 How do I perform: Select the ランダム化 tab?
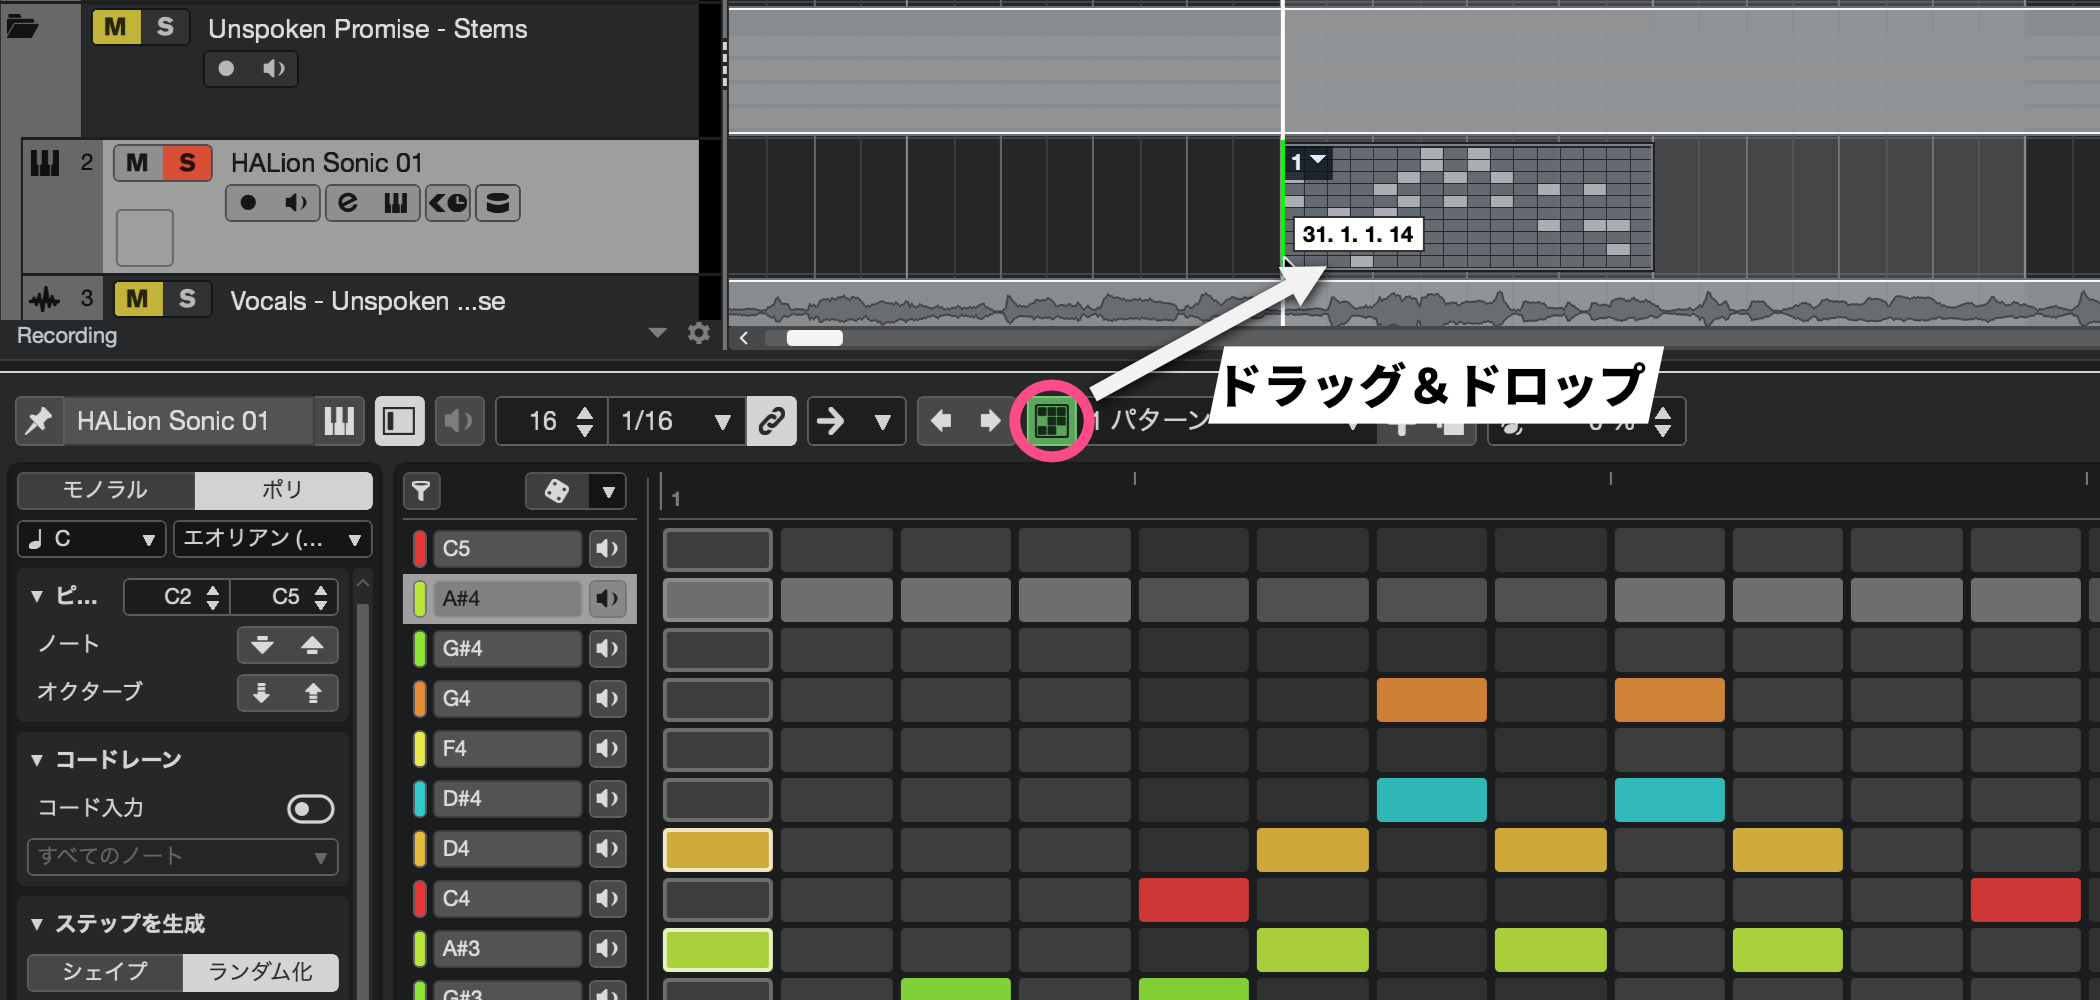[260, 972]
